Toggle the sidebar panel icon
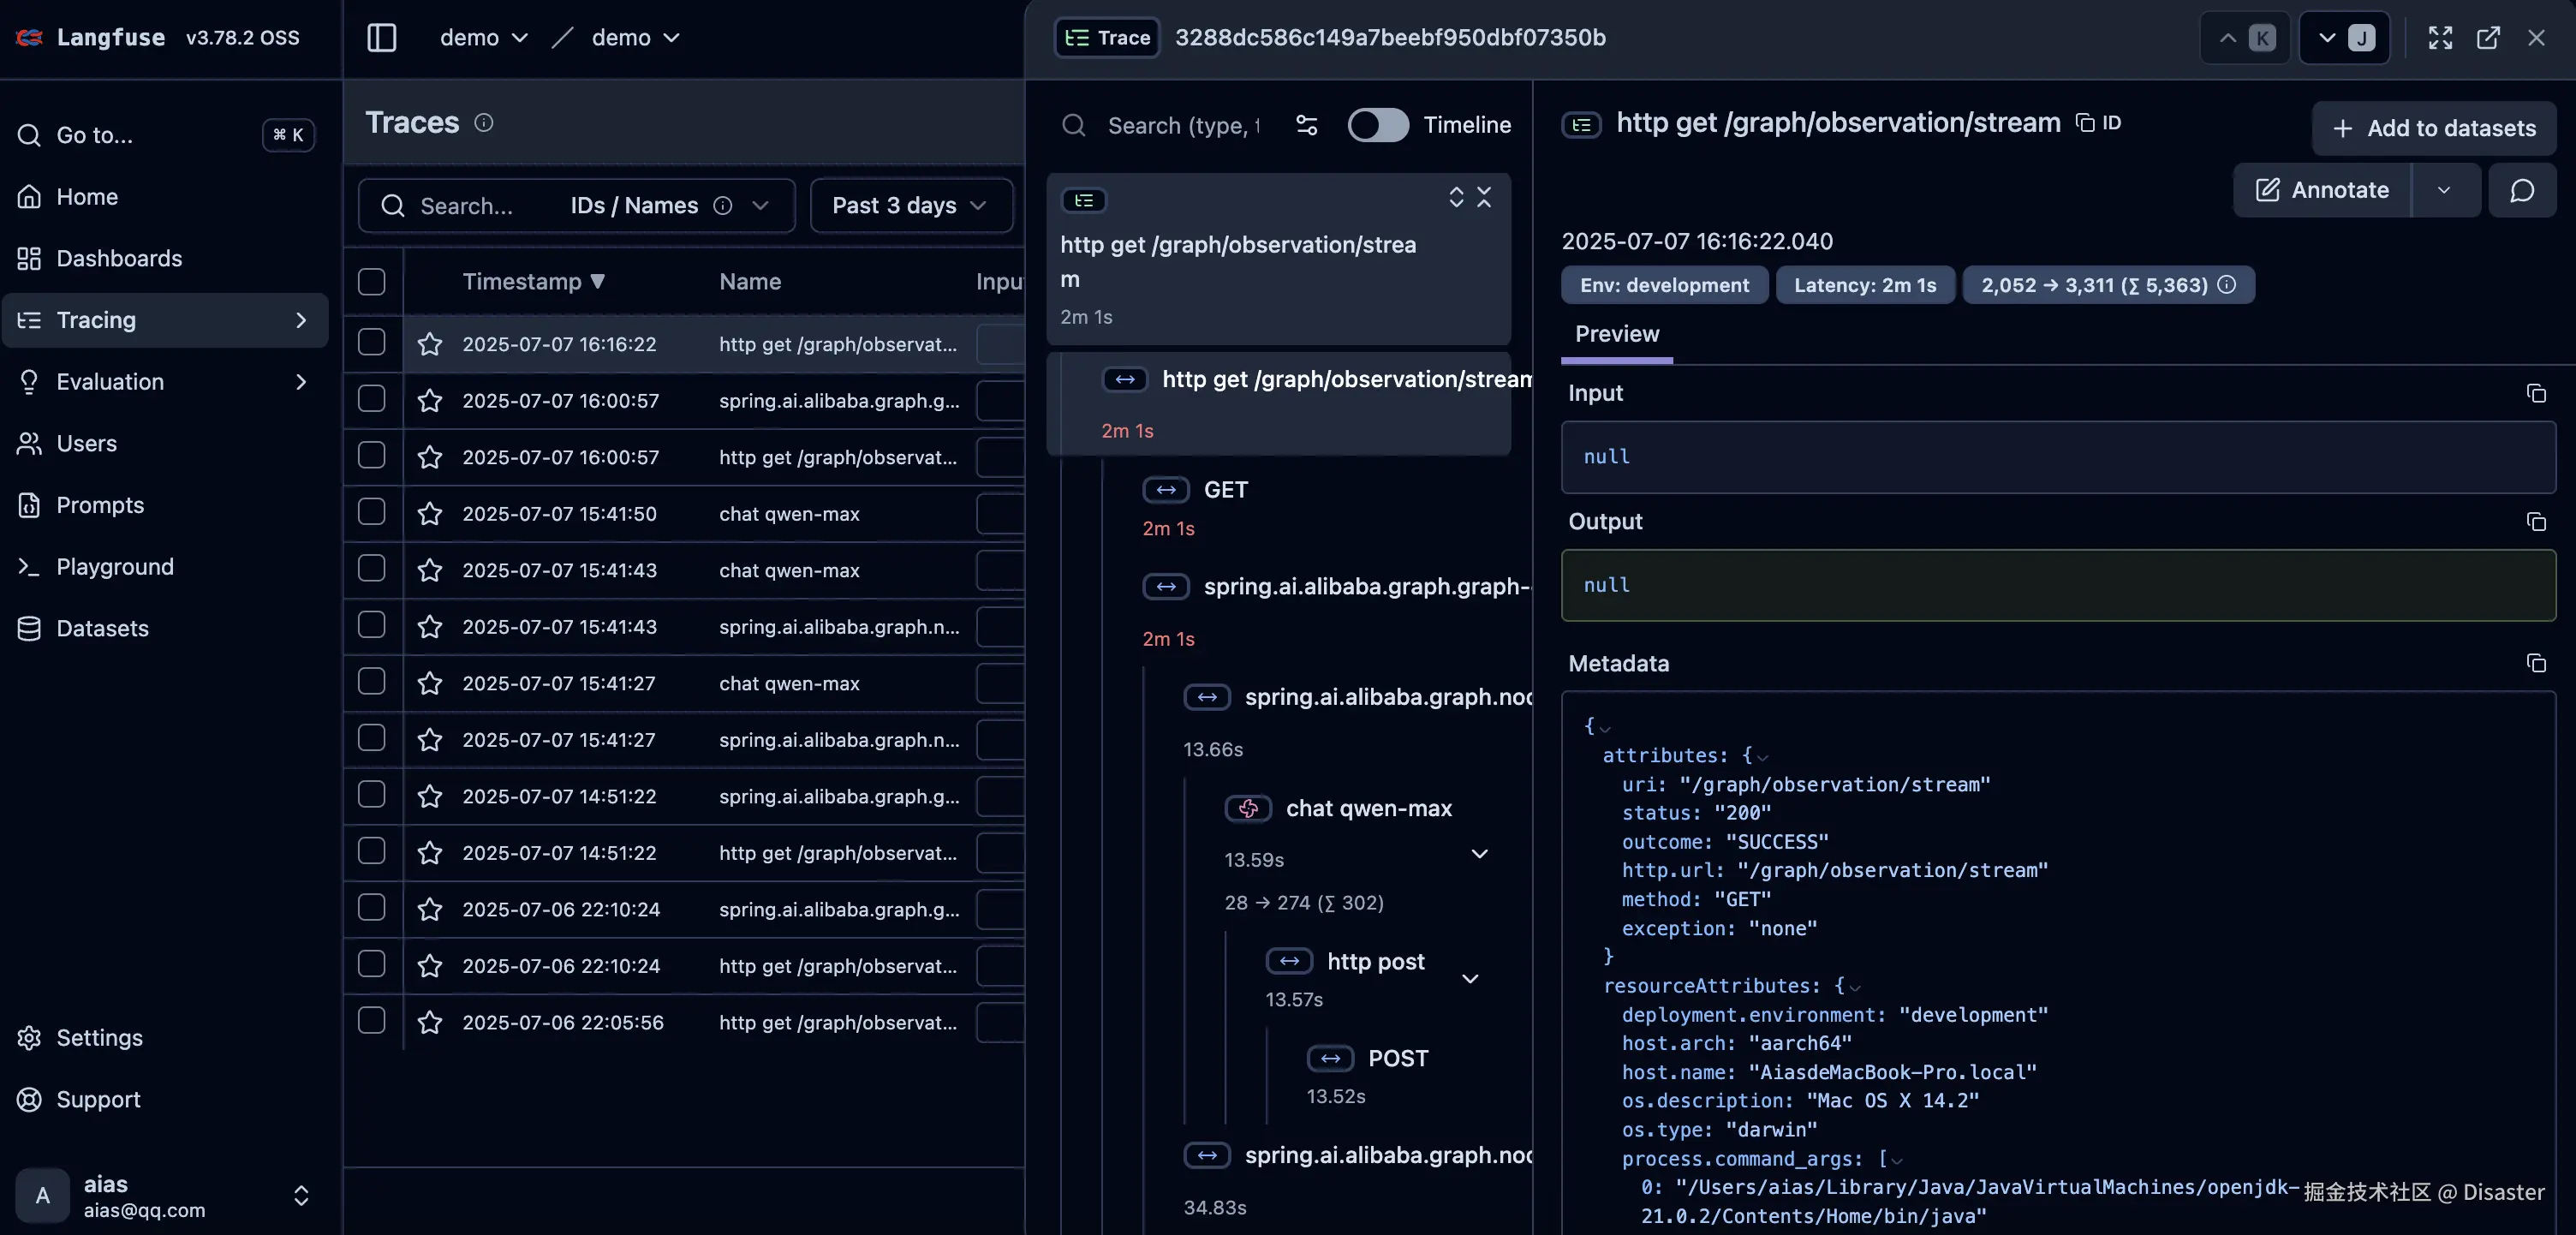Screen dimensions: 2576x1235 pos(381,38)
